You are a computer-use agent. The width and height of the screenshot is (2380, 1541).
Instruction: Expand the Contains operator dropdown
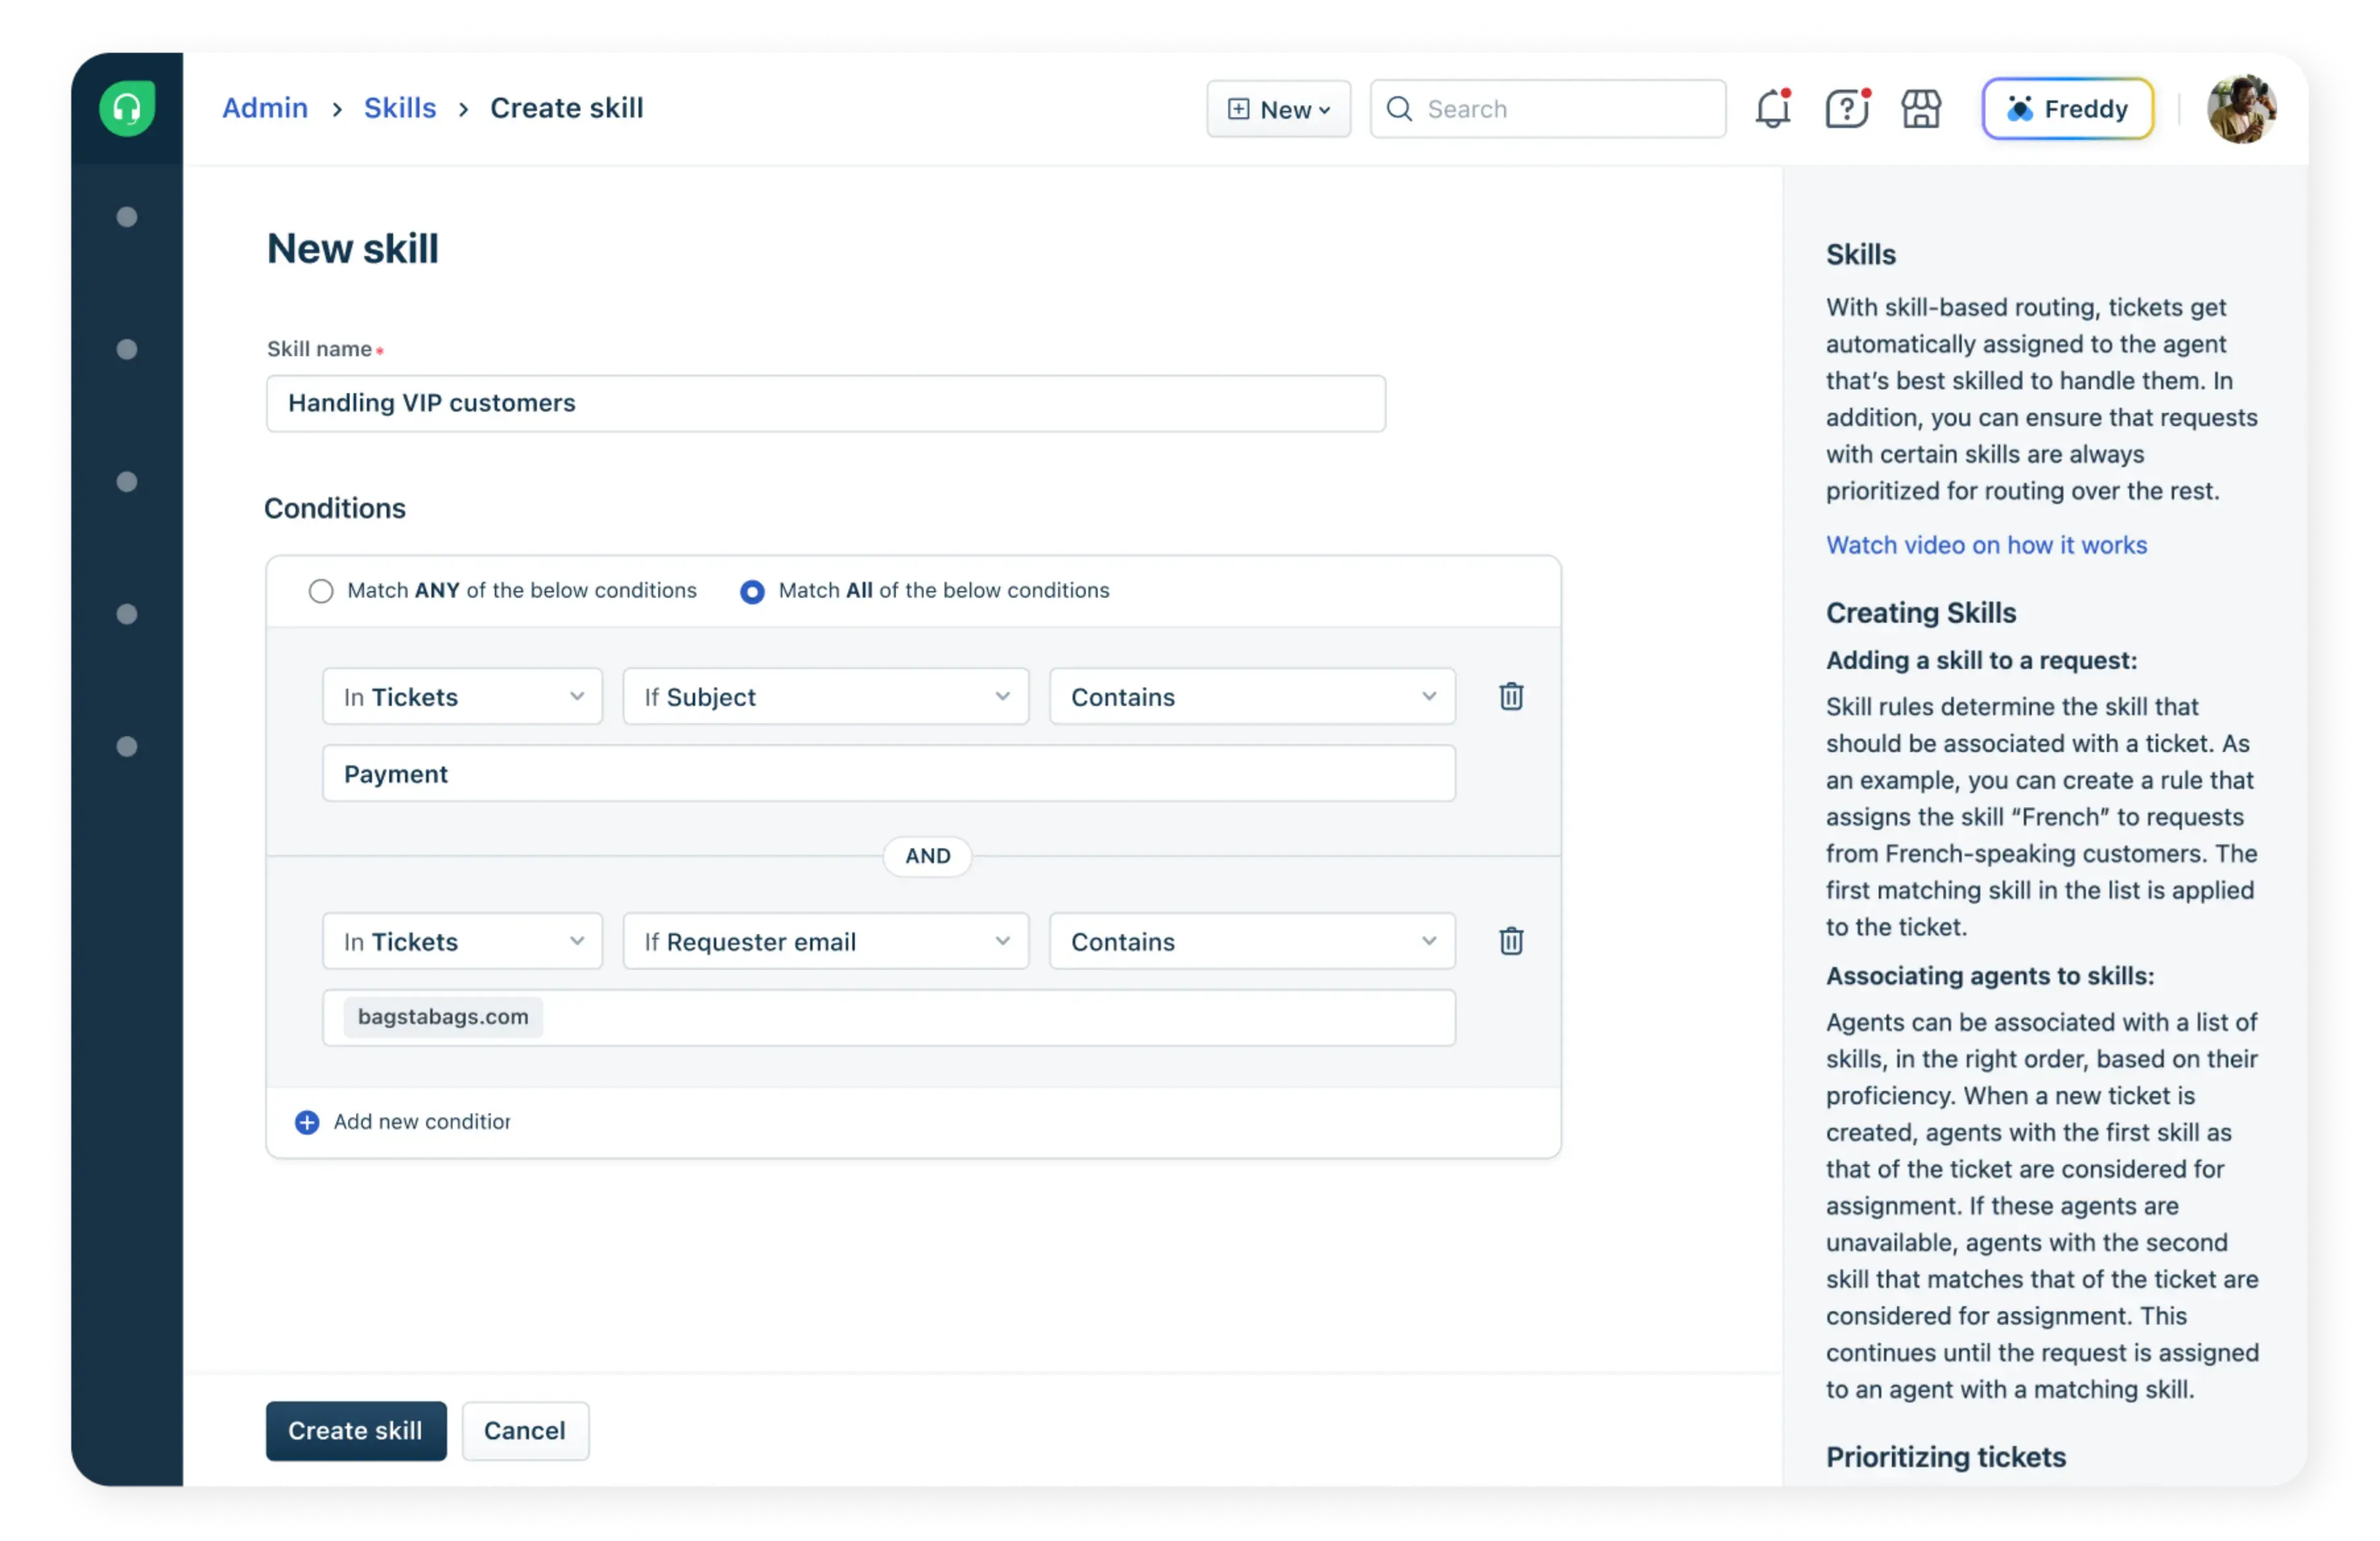tap(1252, 696)
